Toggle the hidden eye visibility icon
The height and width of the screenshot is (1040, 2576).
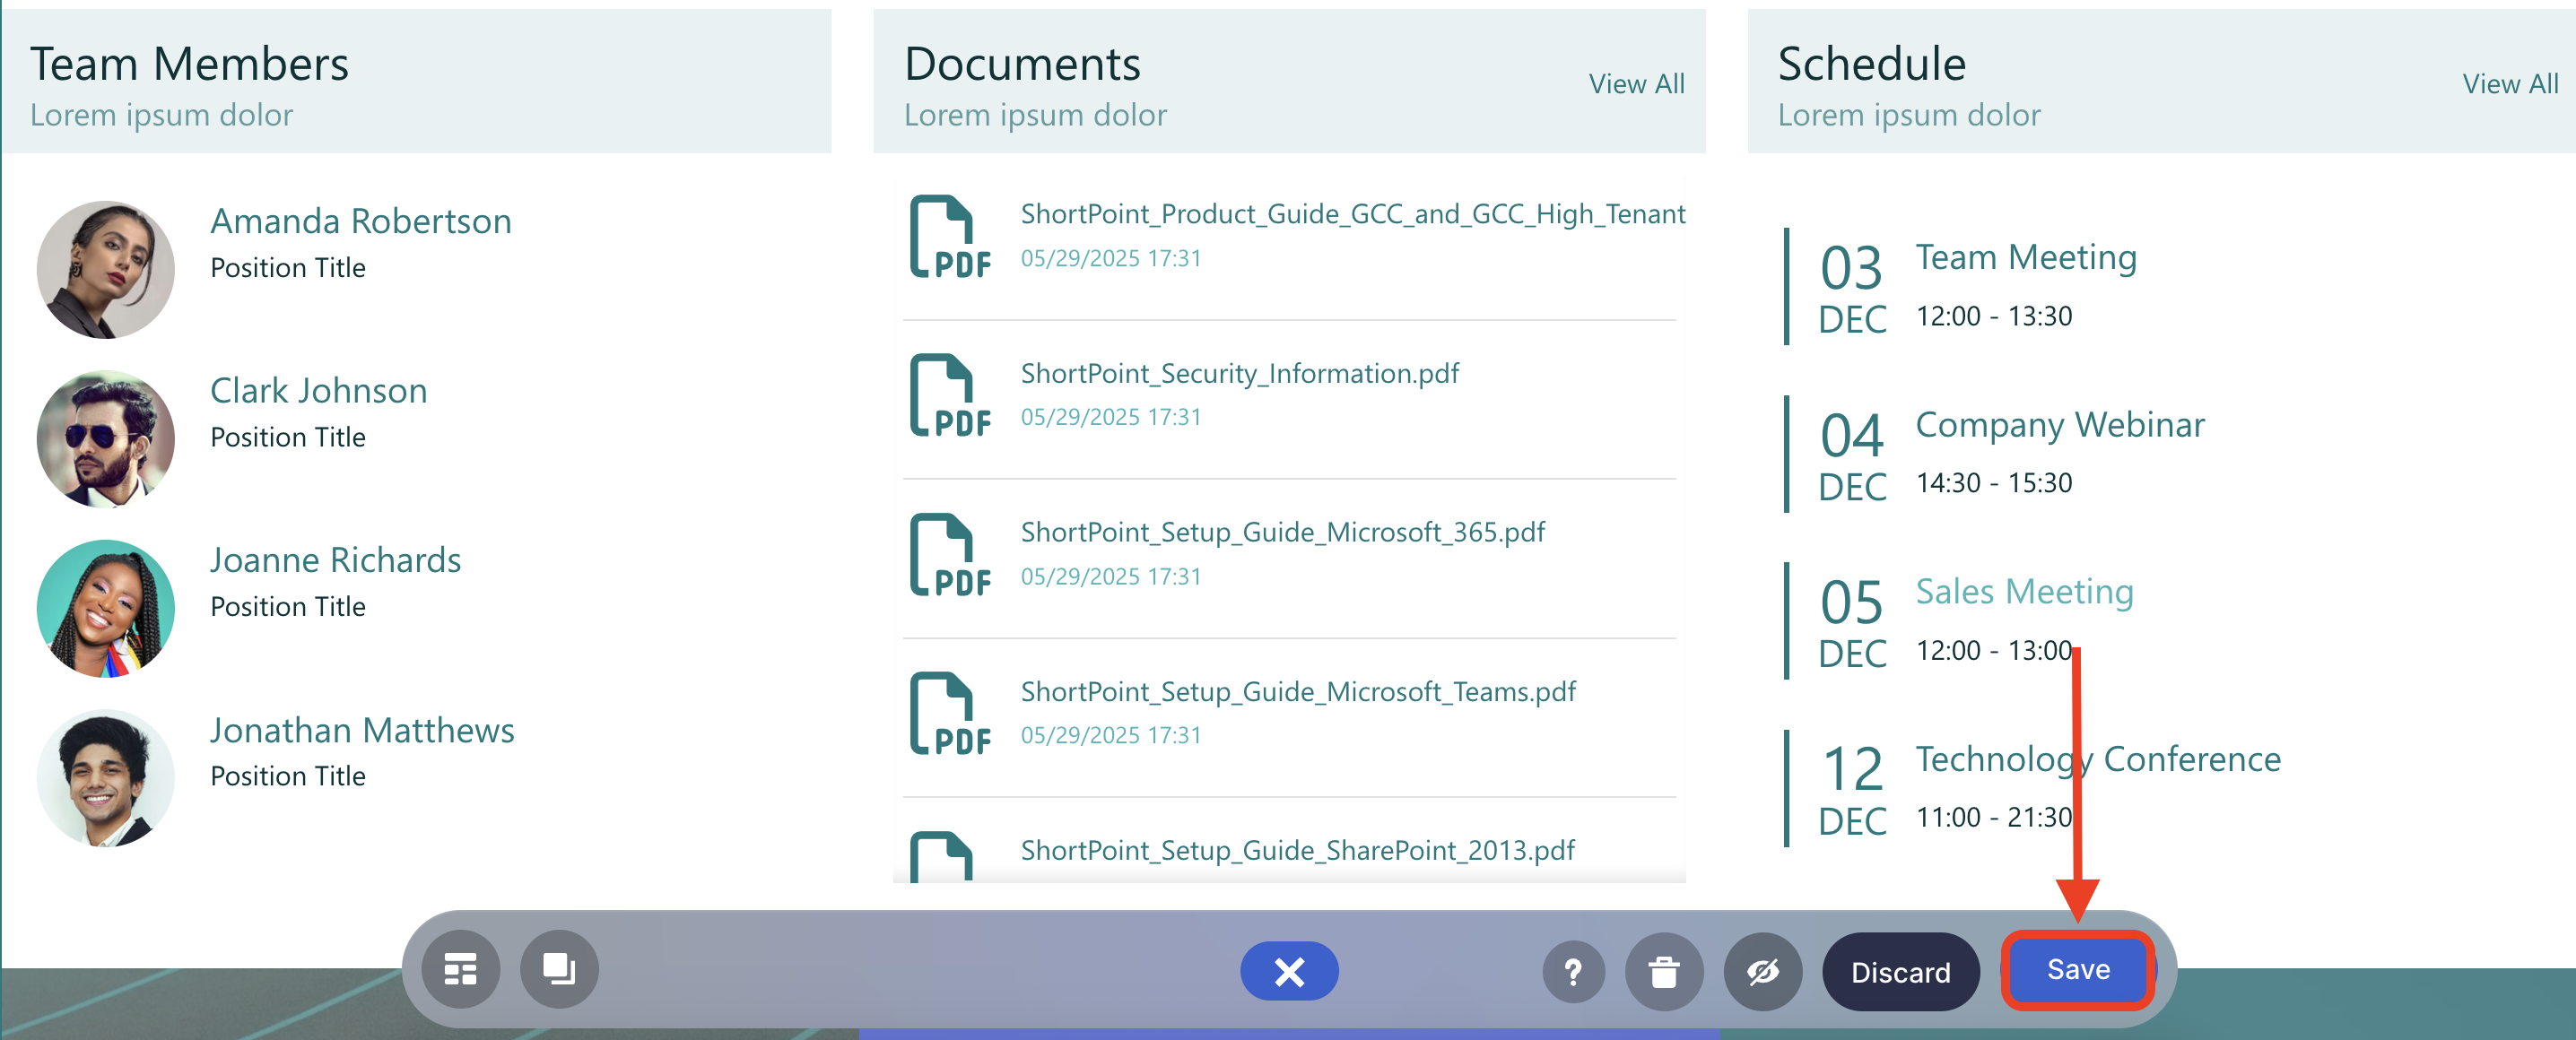pyautogui.click(x=1762, y=971)
